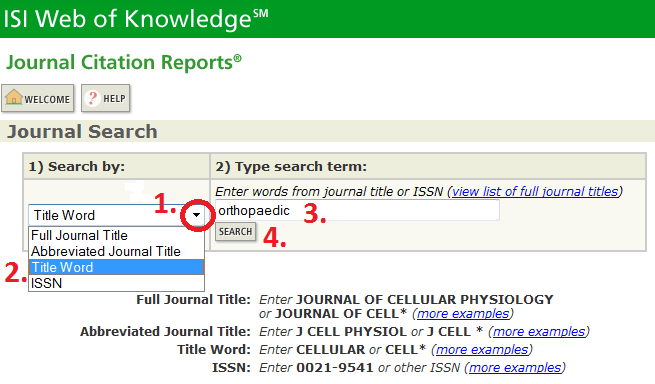Open more examples for Abbreviated Journal Title
655x384 pixels.
coord(539,331)
